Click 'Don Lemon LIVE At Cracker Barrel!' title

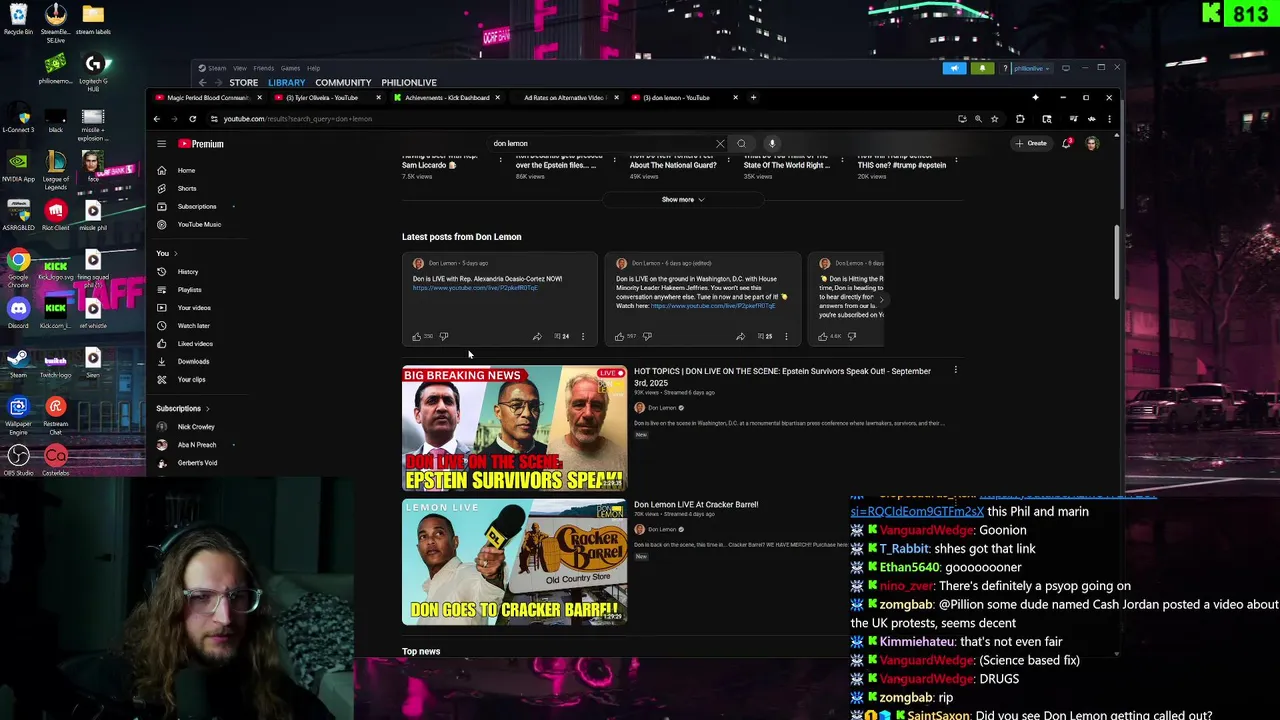[x=696, y=505]
